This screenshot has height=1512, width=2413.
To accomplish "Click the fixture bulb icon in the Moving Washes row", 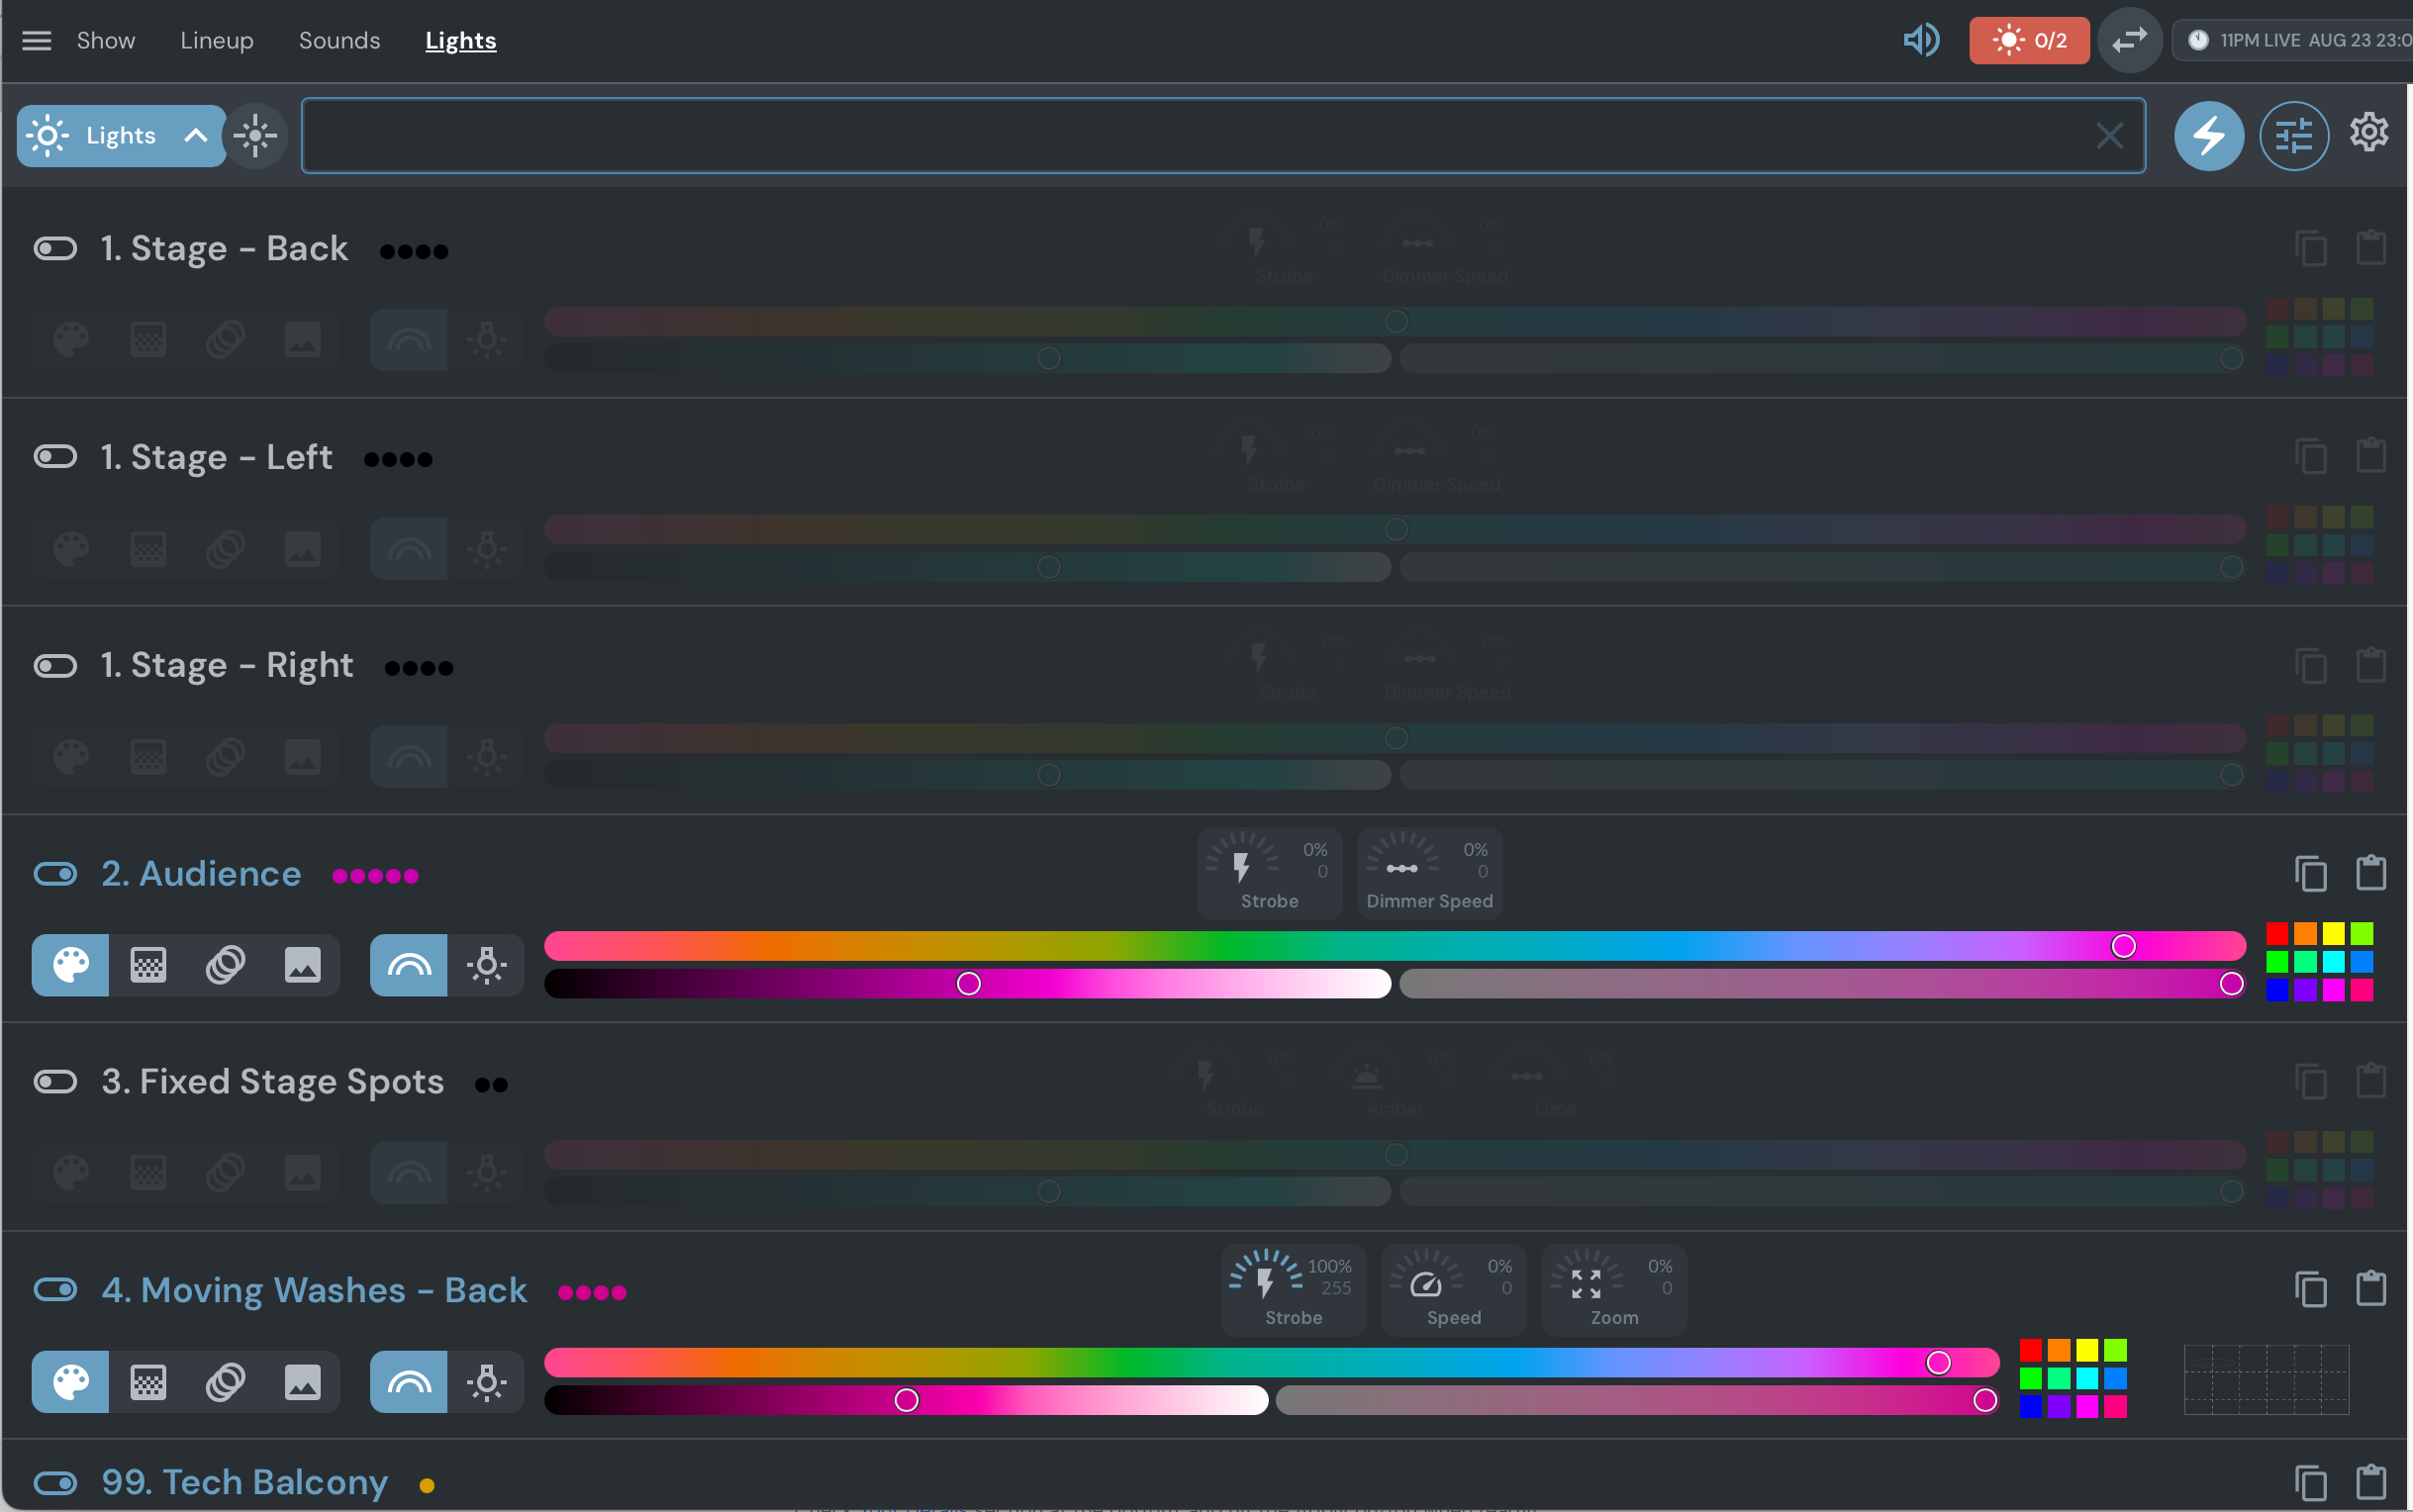I will point(487,1381).
